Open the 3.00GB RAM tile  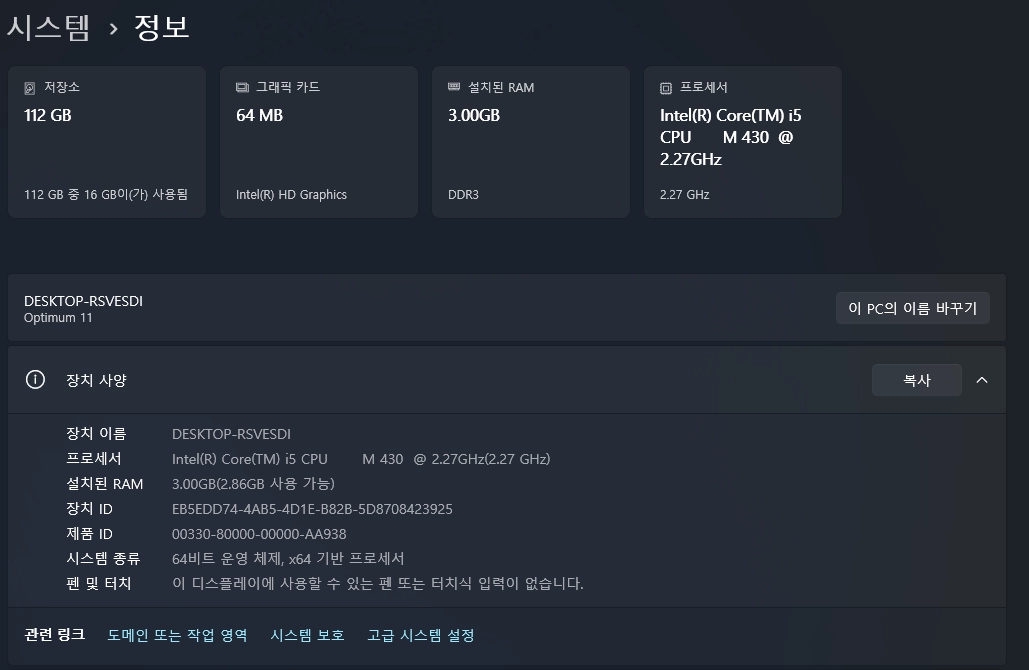click(x=531, y=142)
